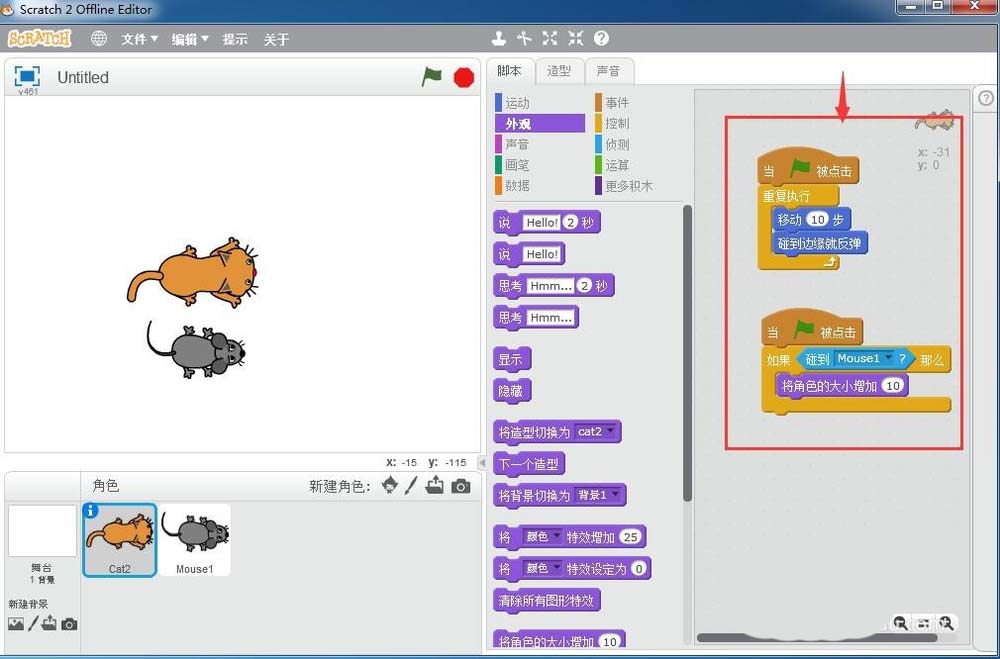1000x659 pixels.
Task: Open the language globe dropdown
Action: click(x=98, y=39)
